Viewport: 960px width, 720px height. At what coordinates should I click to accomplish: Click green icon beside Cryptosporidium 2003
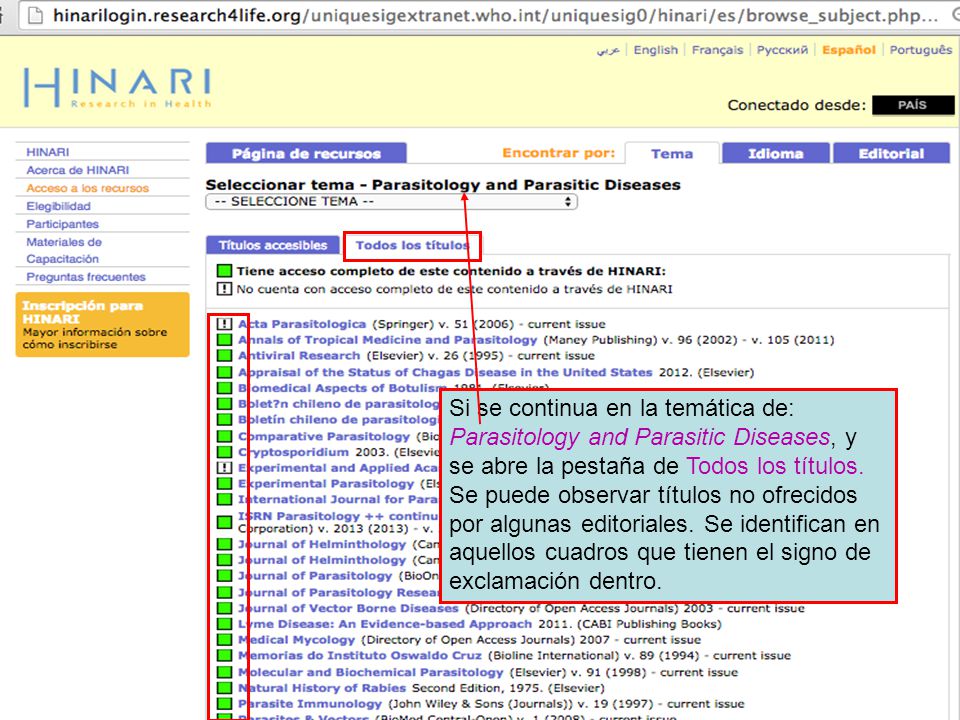coord(225,452)
